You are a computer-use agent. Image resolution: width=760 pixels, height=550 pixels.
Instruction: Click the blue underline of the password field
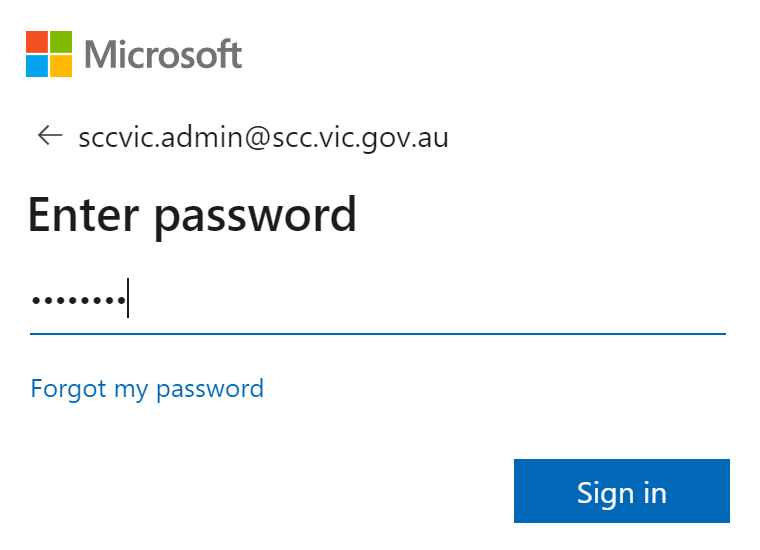[x=378, y=333]
